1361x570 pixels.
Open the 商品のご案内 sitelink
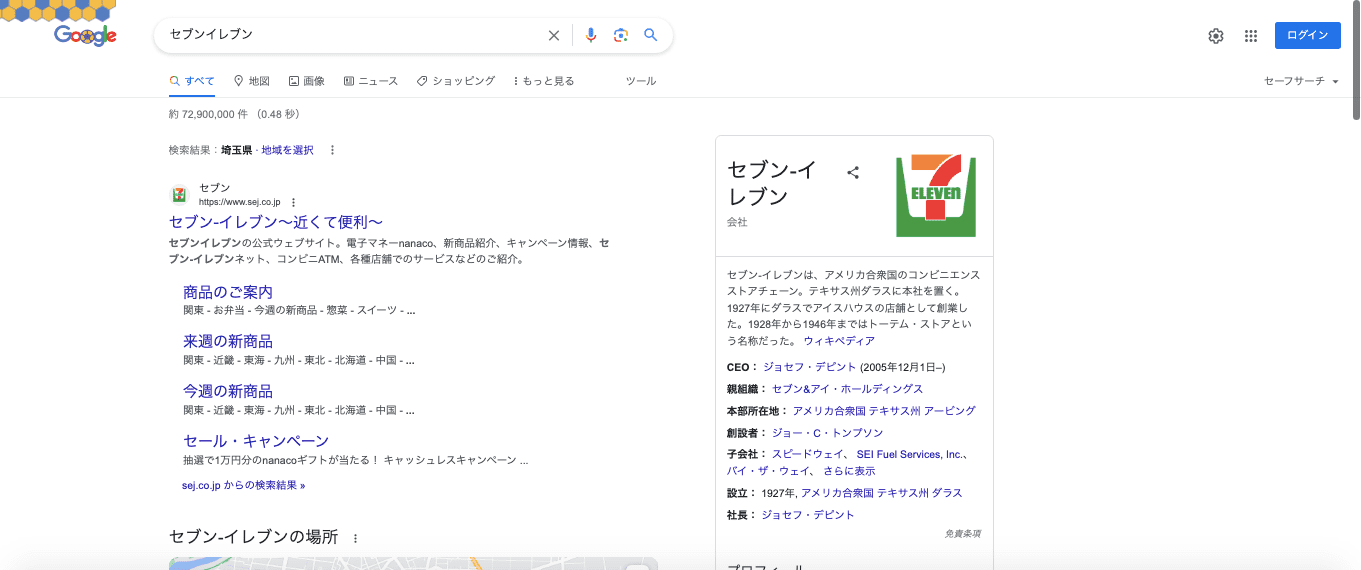[228, 292]
